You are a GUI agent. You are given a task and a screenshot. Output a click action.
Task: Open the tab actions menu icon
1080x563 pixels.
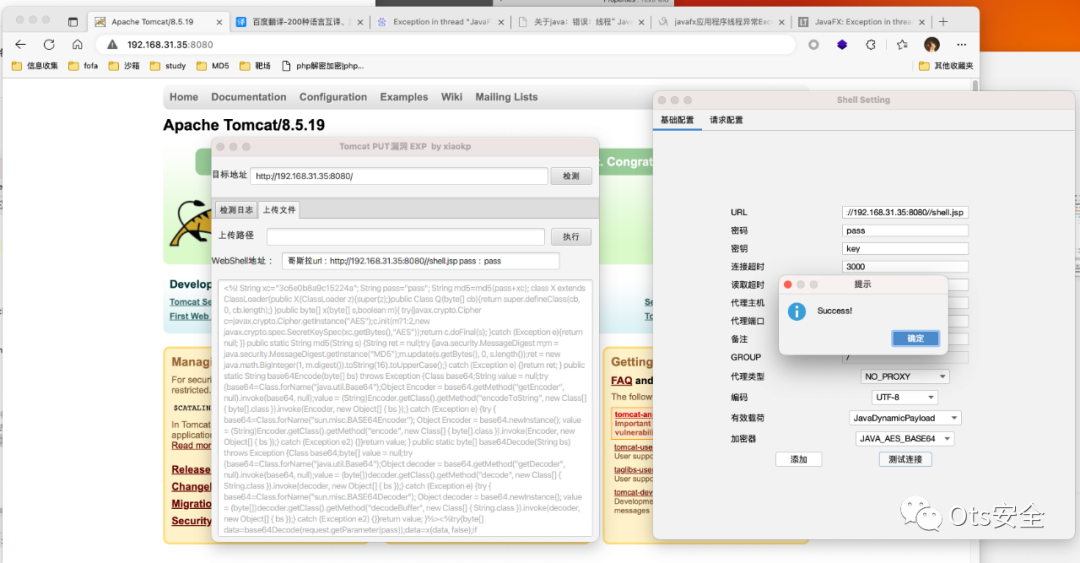pos(73,22)
